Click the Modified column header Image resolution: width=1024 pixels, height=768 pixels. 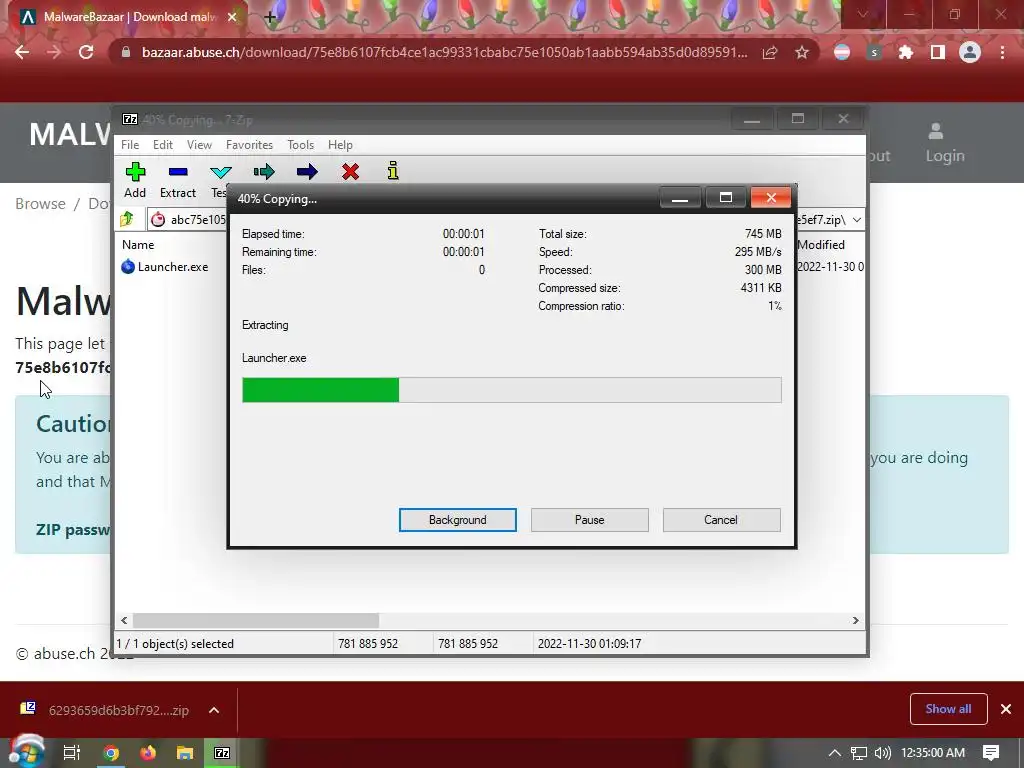[821, 245]
